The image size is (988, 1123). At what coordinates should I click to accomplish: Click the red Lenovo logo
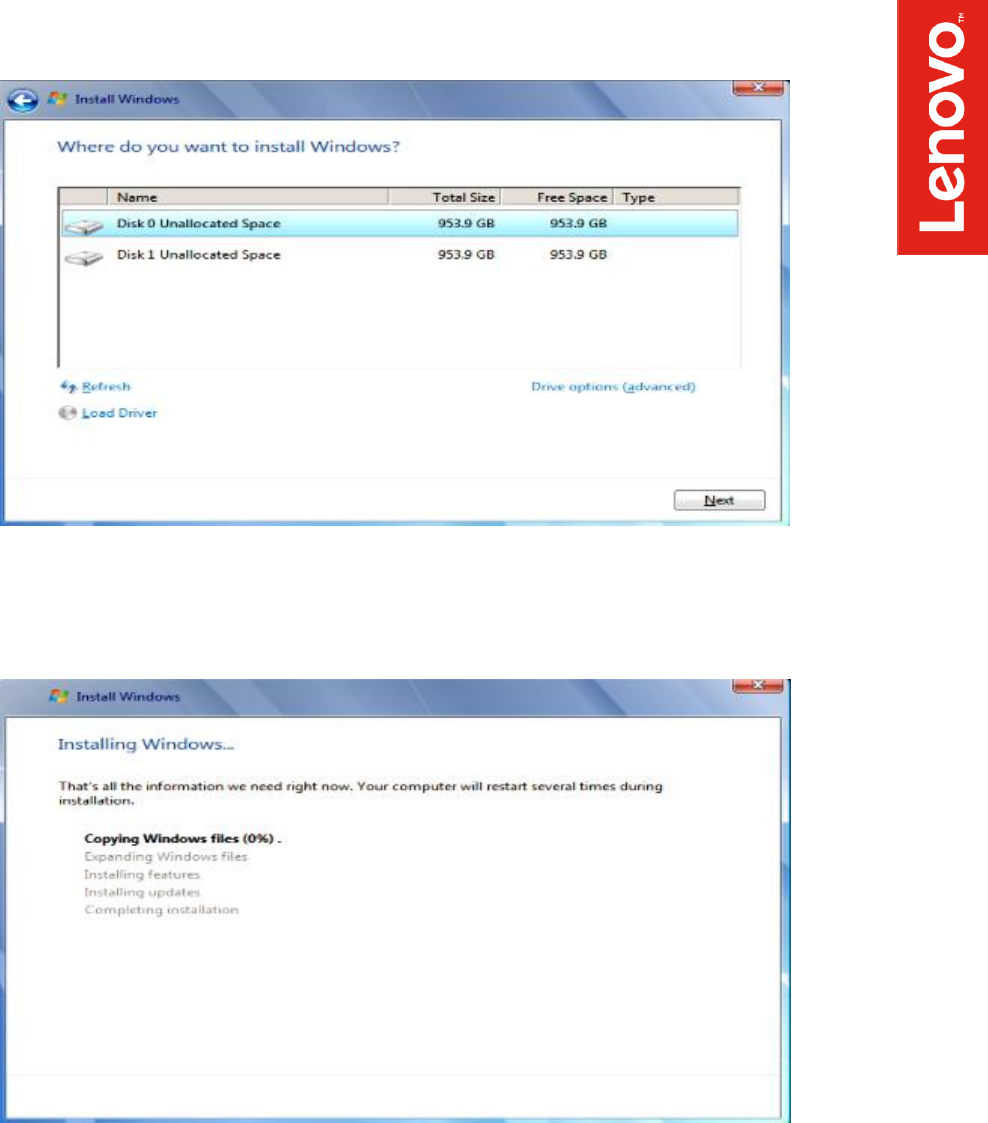942,127
